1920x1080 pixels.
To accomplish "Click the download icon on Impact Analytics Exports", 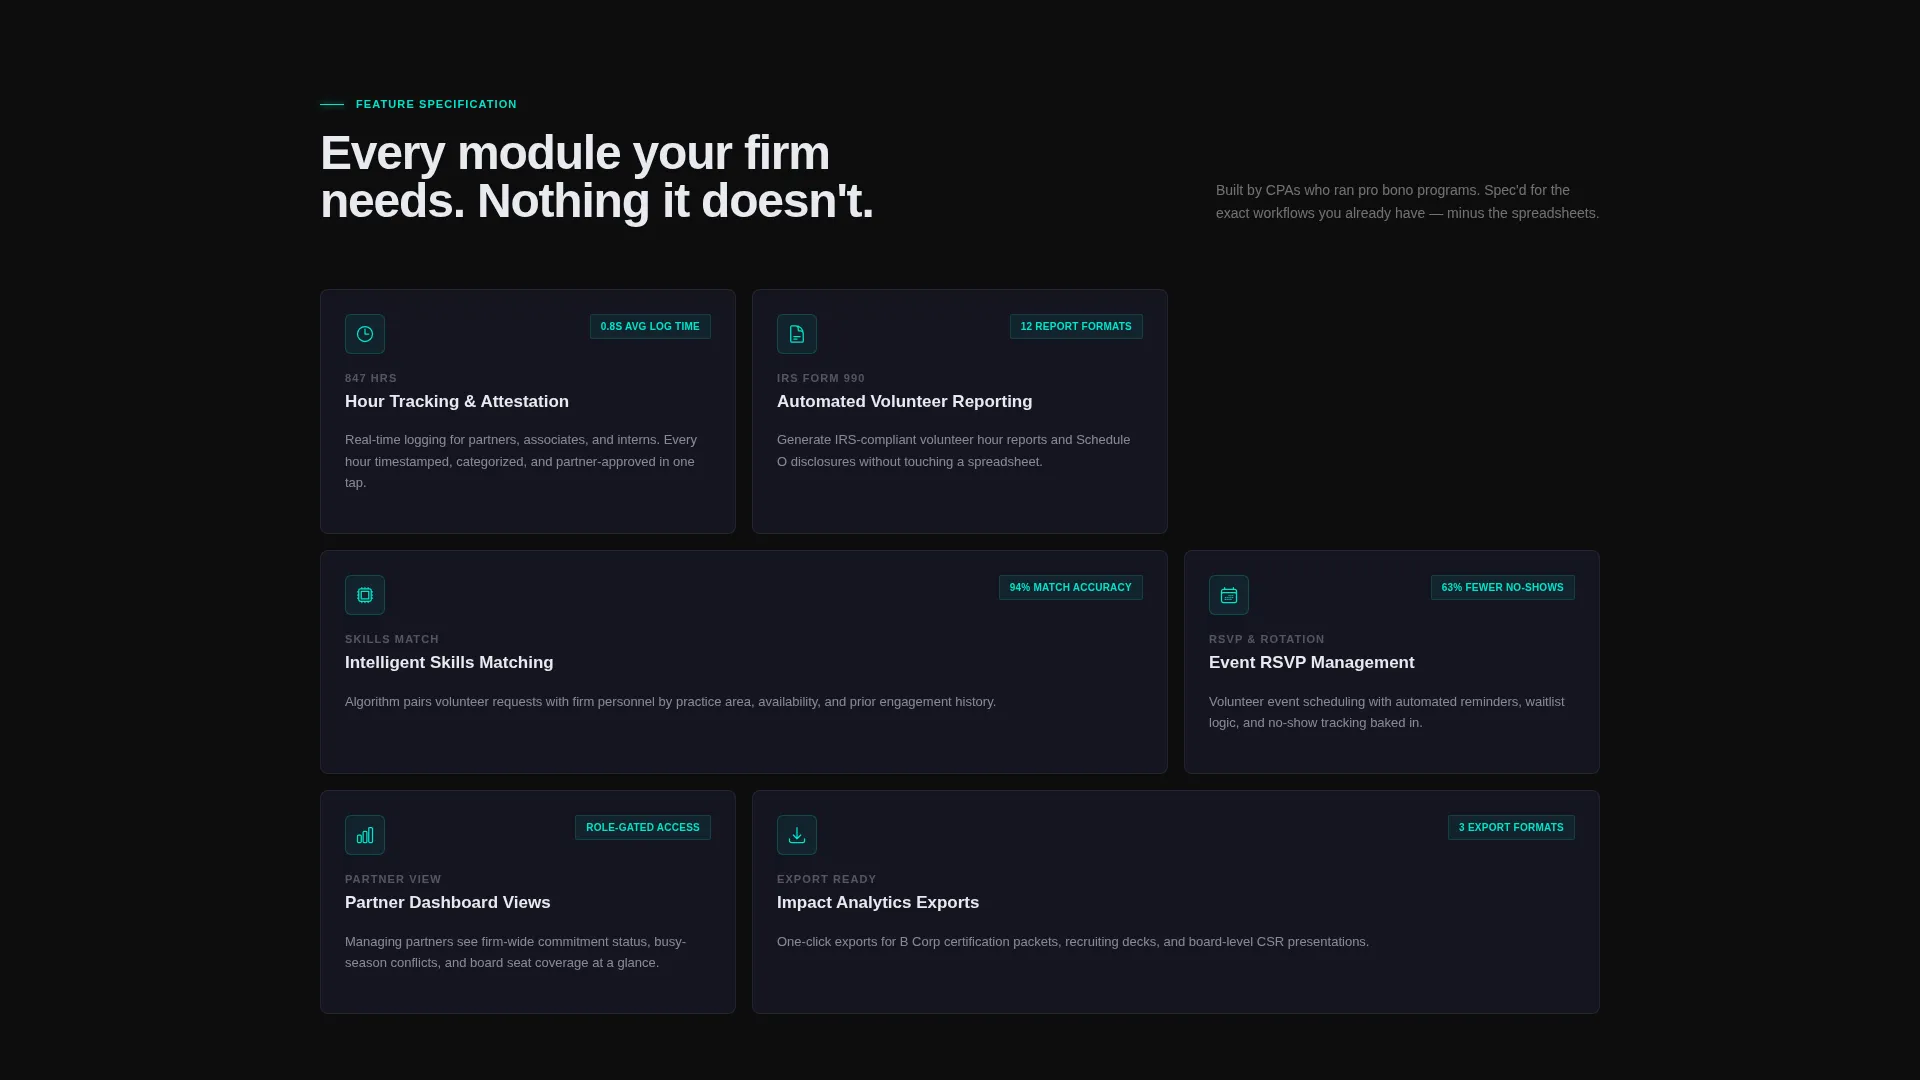I will click(797, 835).
